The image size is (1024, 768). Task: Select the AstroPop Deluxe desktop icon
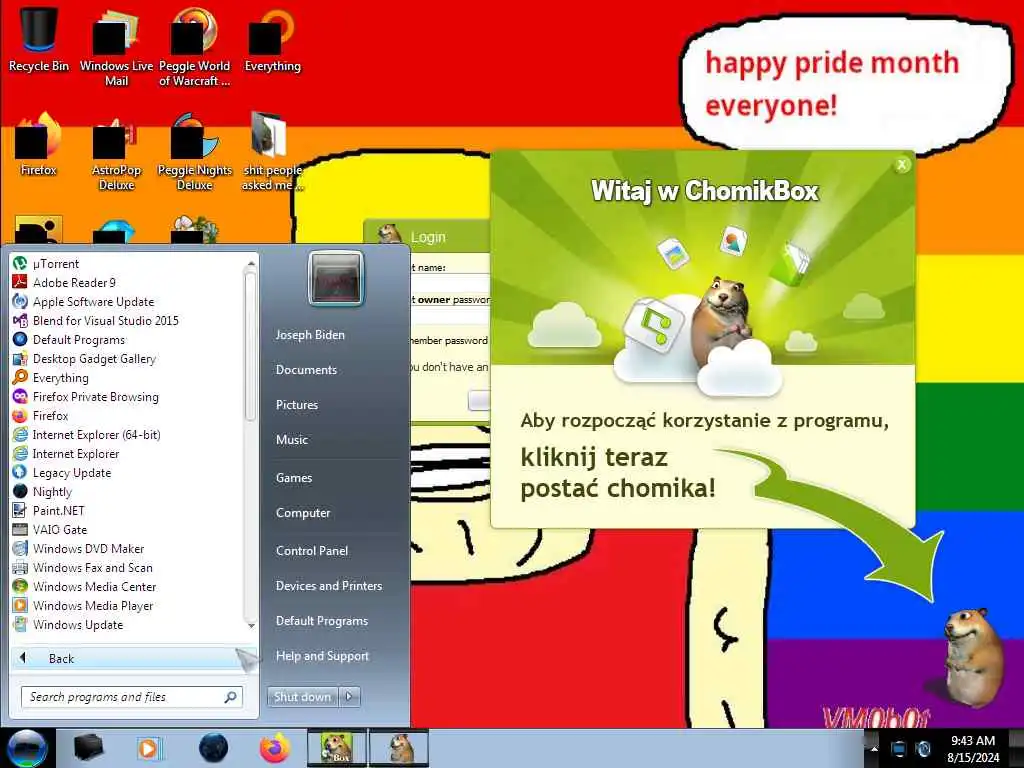[116, 152]
